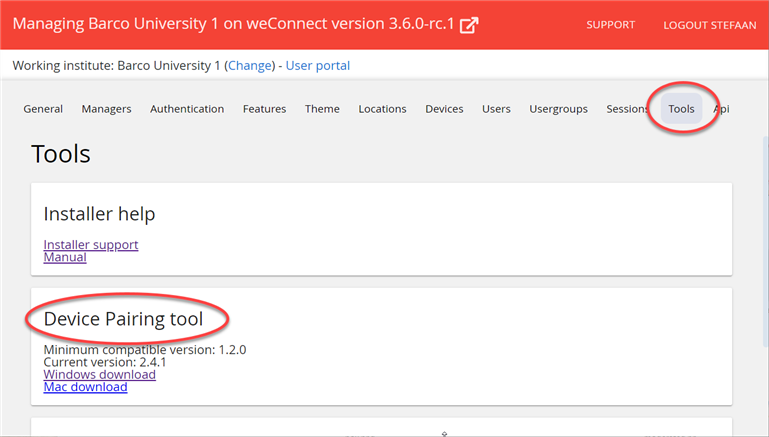Click the Device Pairing tool heading
Screen dimensions: 769x437
click(x=123, y=319)
